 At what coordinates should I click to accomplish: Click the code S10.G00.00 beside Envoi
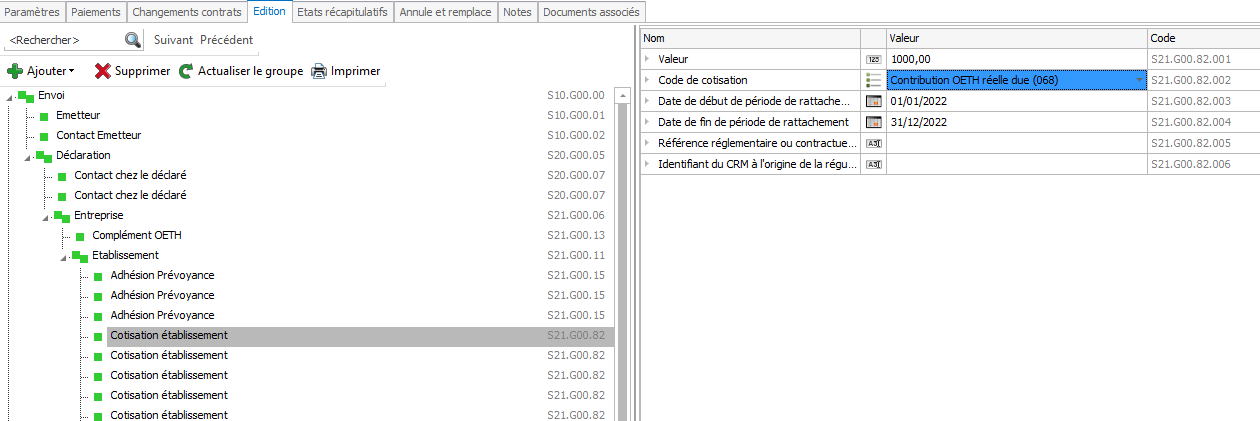click(x=576, y=96)
